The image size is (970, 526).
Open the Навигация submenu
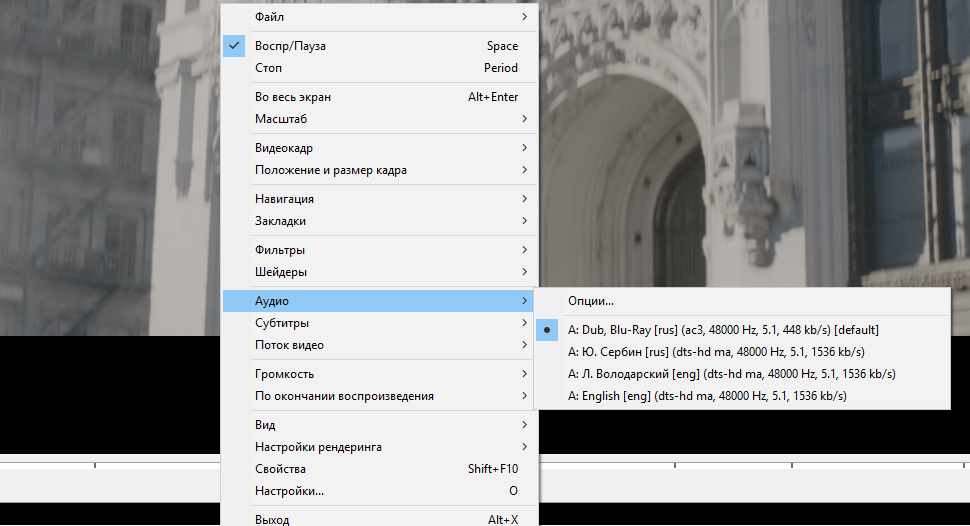[284, 199]
